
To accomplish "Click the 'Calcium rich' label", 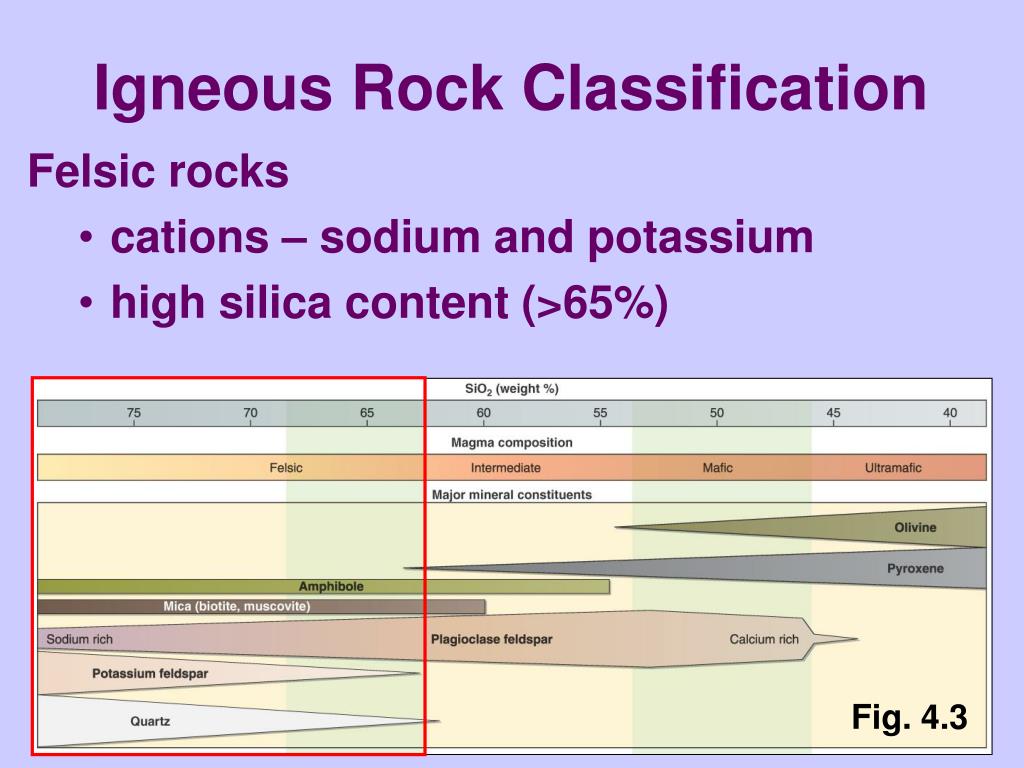I will tap(764, 639).
